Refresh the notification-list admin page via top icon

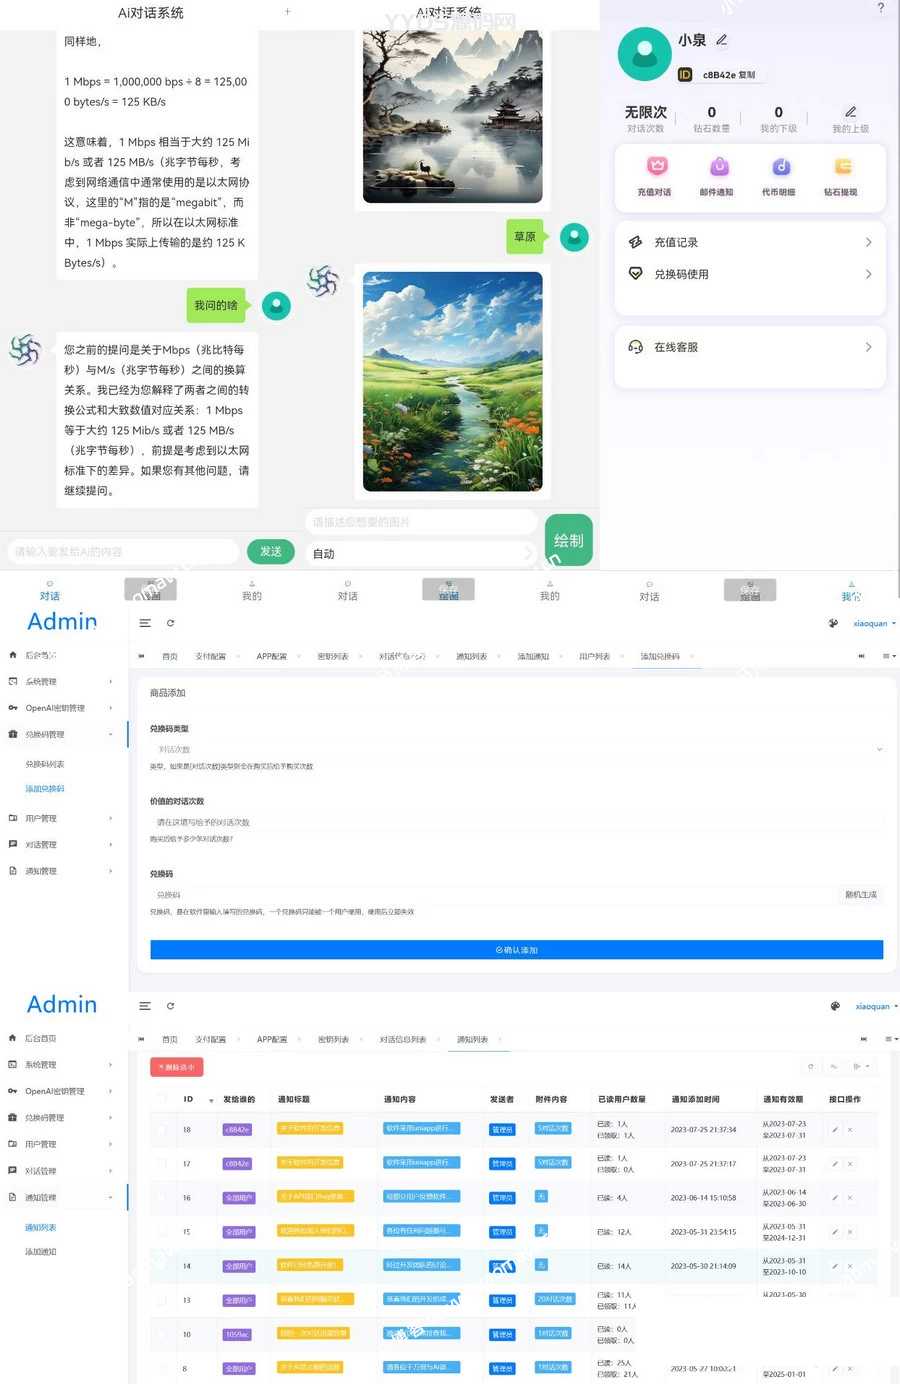pos(170,1006)
